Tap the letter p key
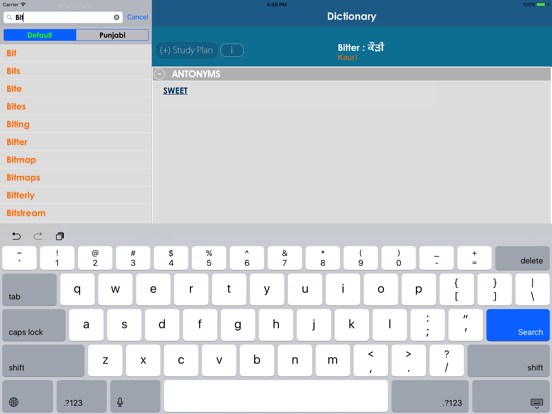 tap(419, 290)
